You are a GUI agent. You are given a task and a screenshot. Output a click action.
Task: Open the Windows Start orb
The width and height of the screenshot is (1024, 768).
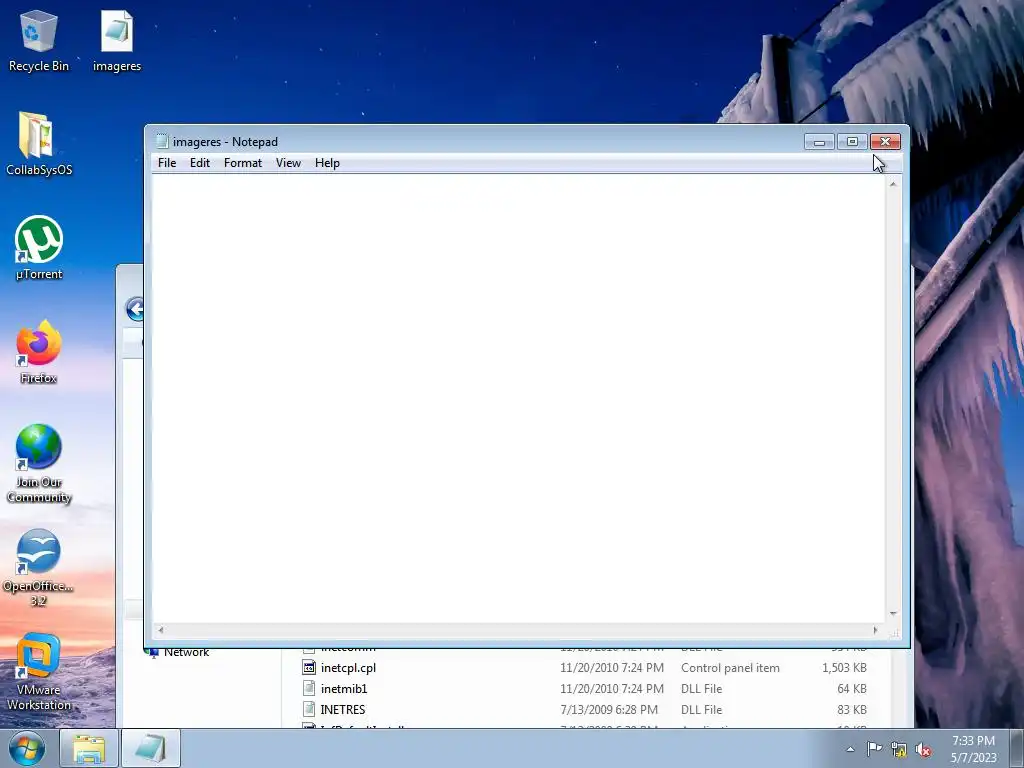click(27, 748)
